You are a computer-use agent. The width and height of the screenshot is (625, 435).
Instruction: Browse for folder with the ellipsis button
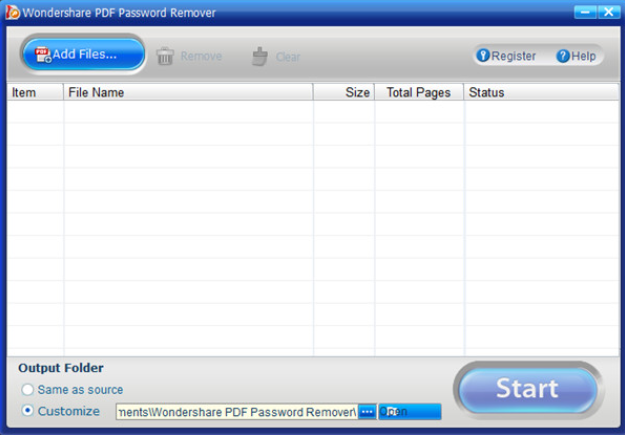[x=367, y=412]
